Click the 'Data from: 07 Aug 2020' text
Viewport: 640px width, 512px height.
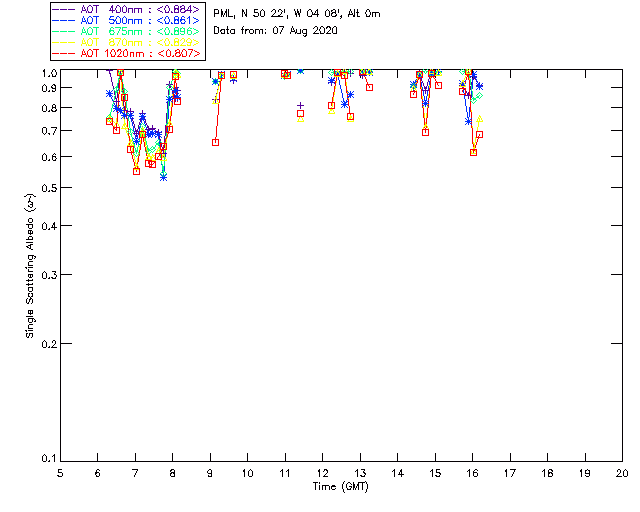click(276, 31)
